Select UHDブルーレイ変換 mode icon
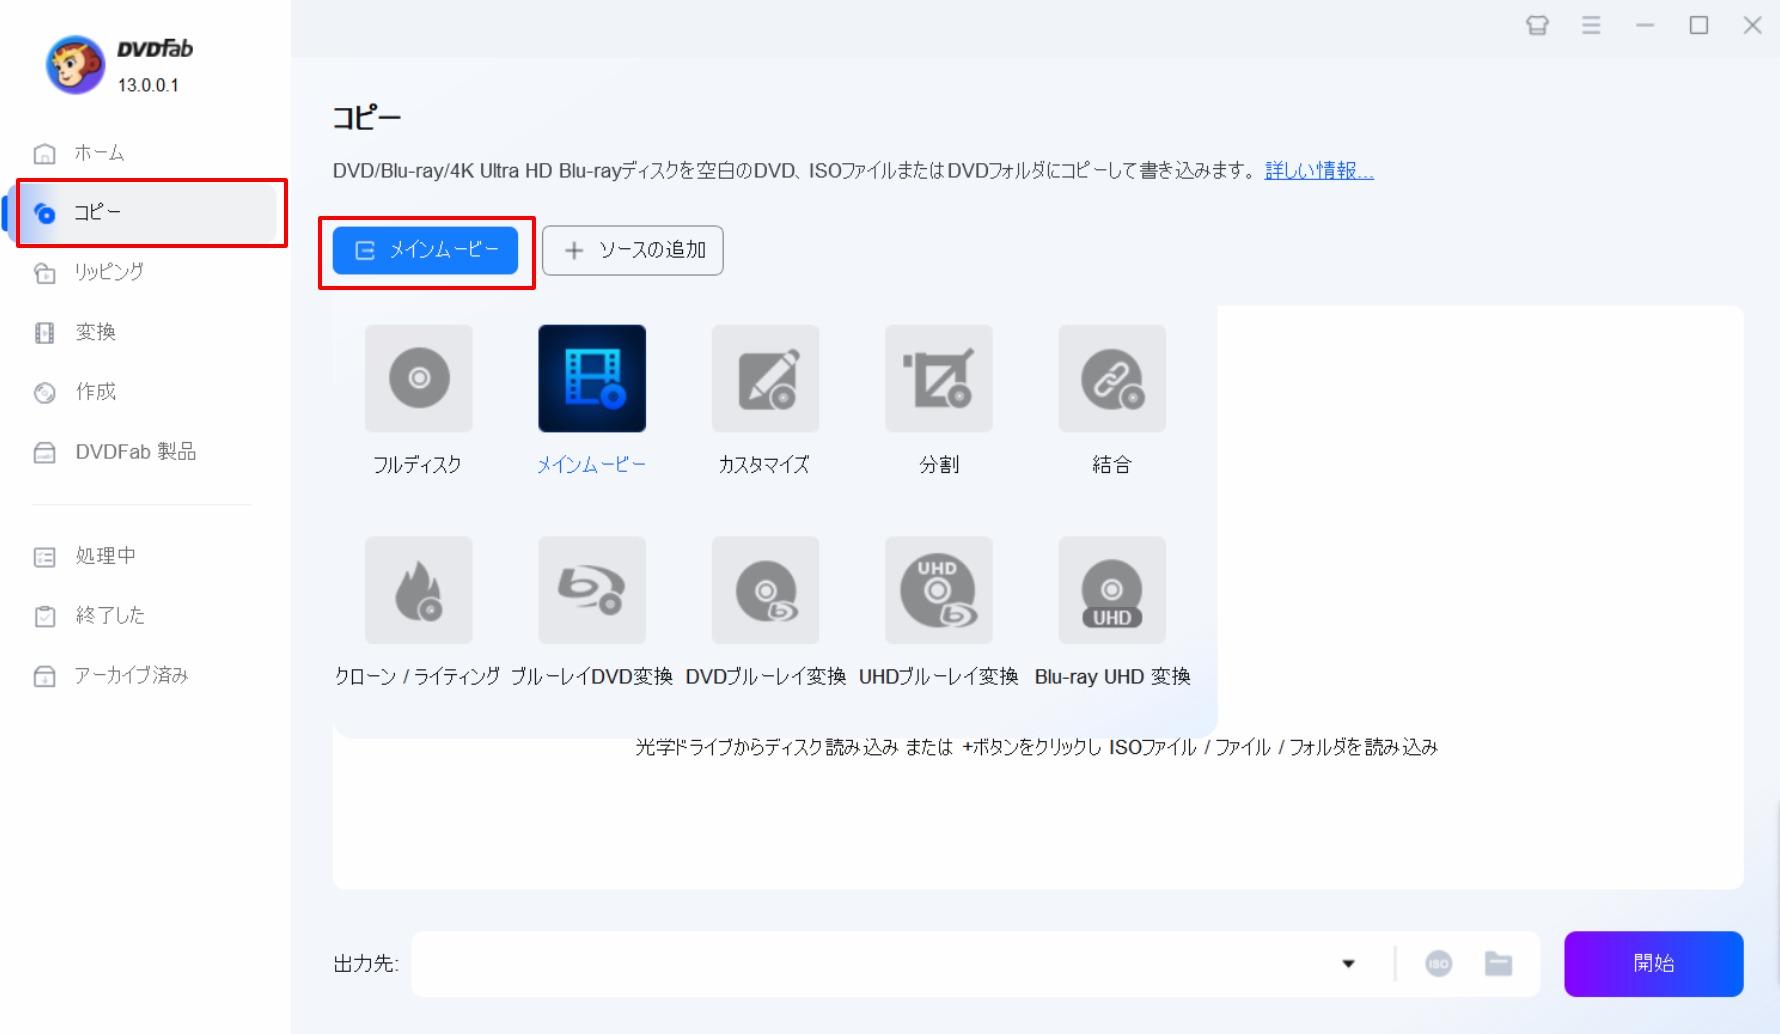Screen dimensions: 1780x1034 939,590
